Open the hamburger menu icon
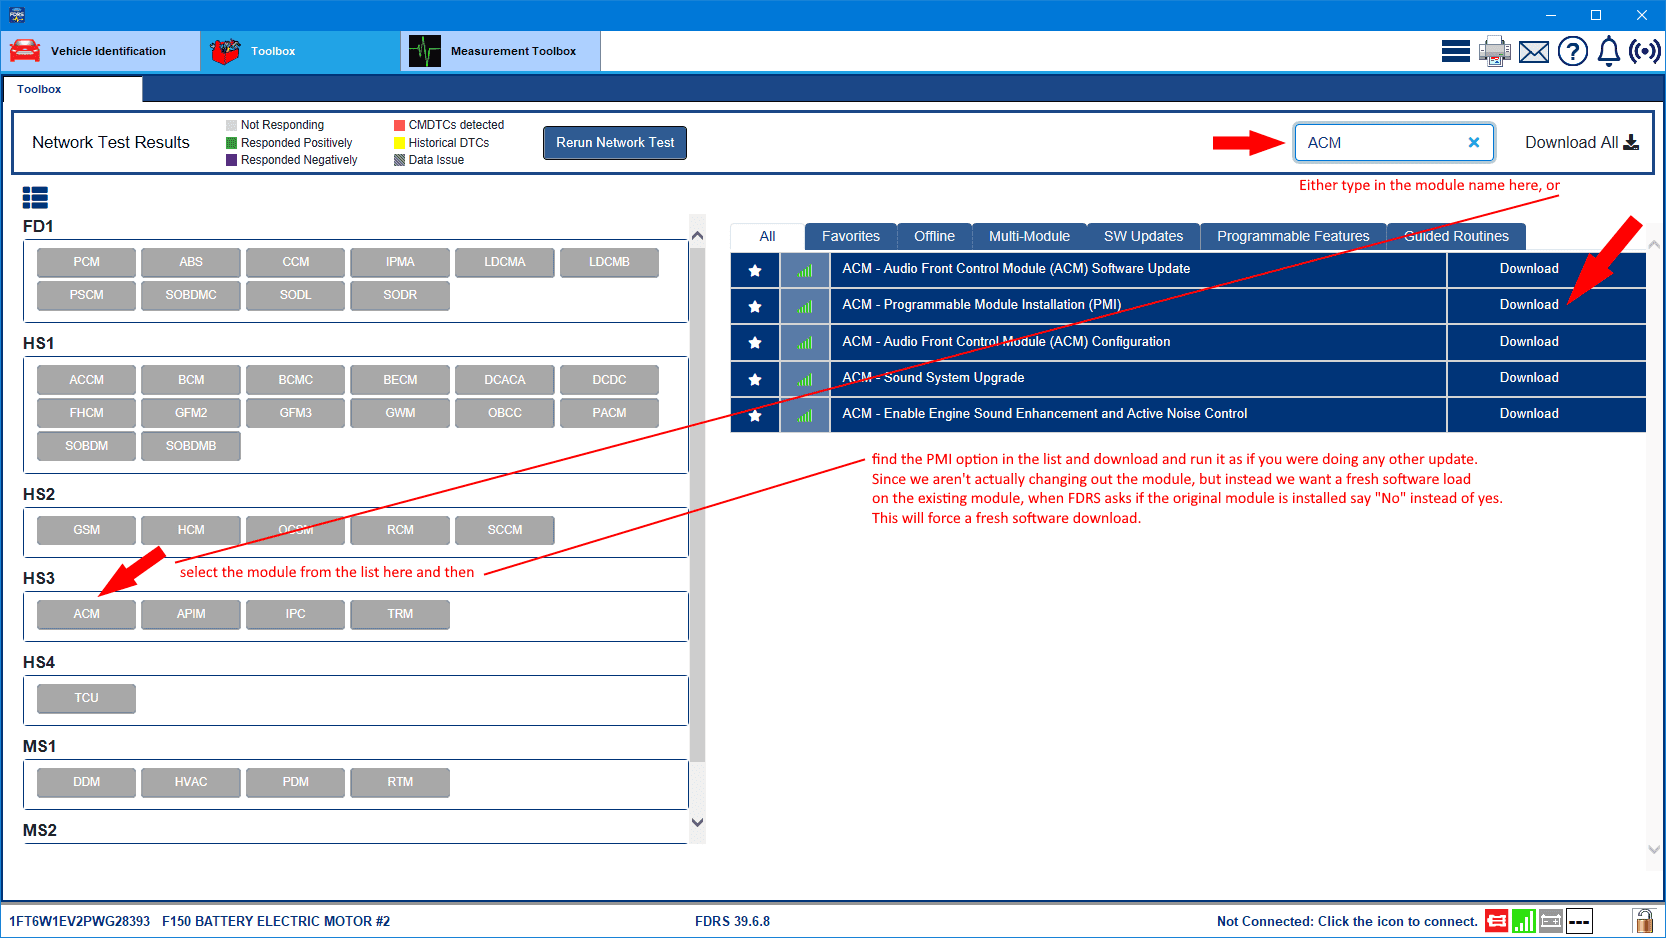This screenshot has width=1666, height=938. click(x=1455, y=51)
